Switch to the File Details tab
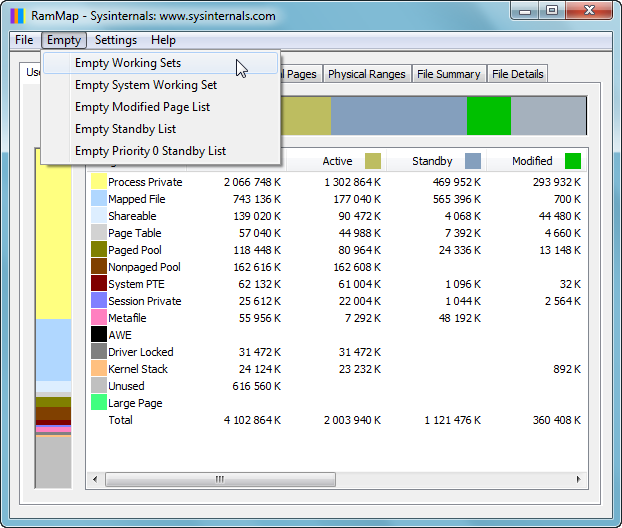622x528 pixels. click(518, 74)
